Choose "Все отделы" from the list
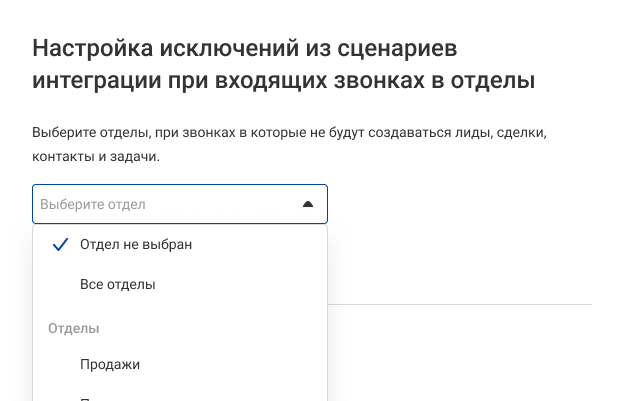The width and height of the screenshot is (624, 401). [117, 285]
